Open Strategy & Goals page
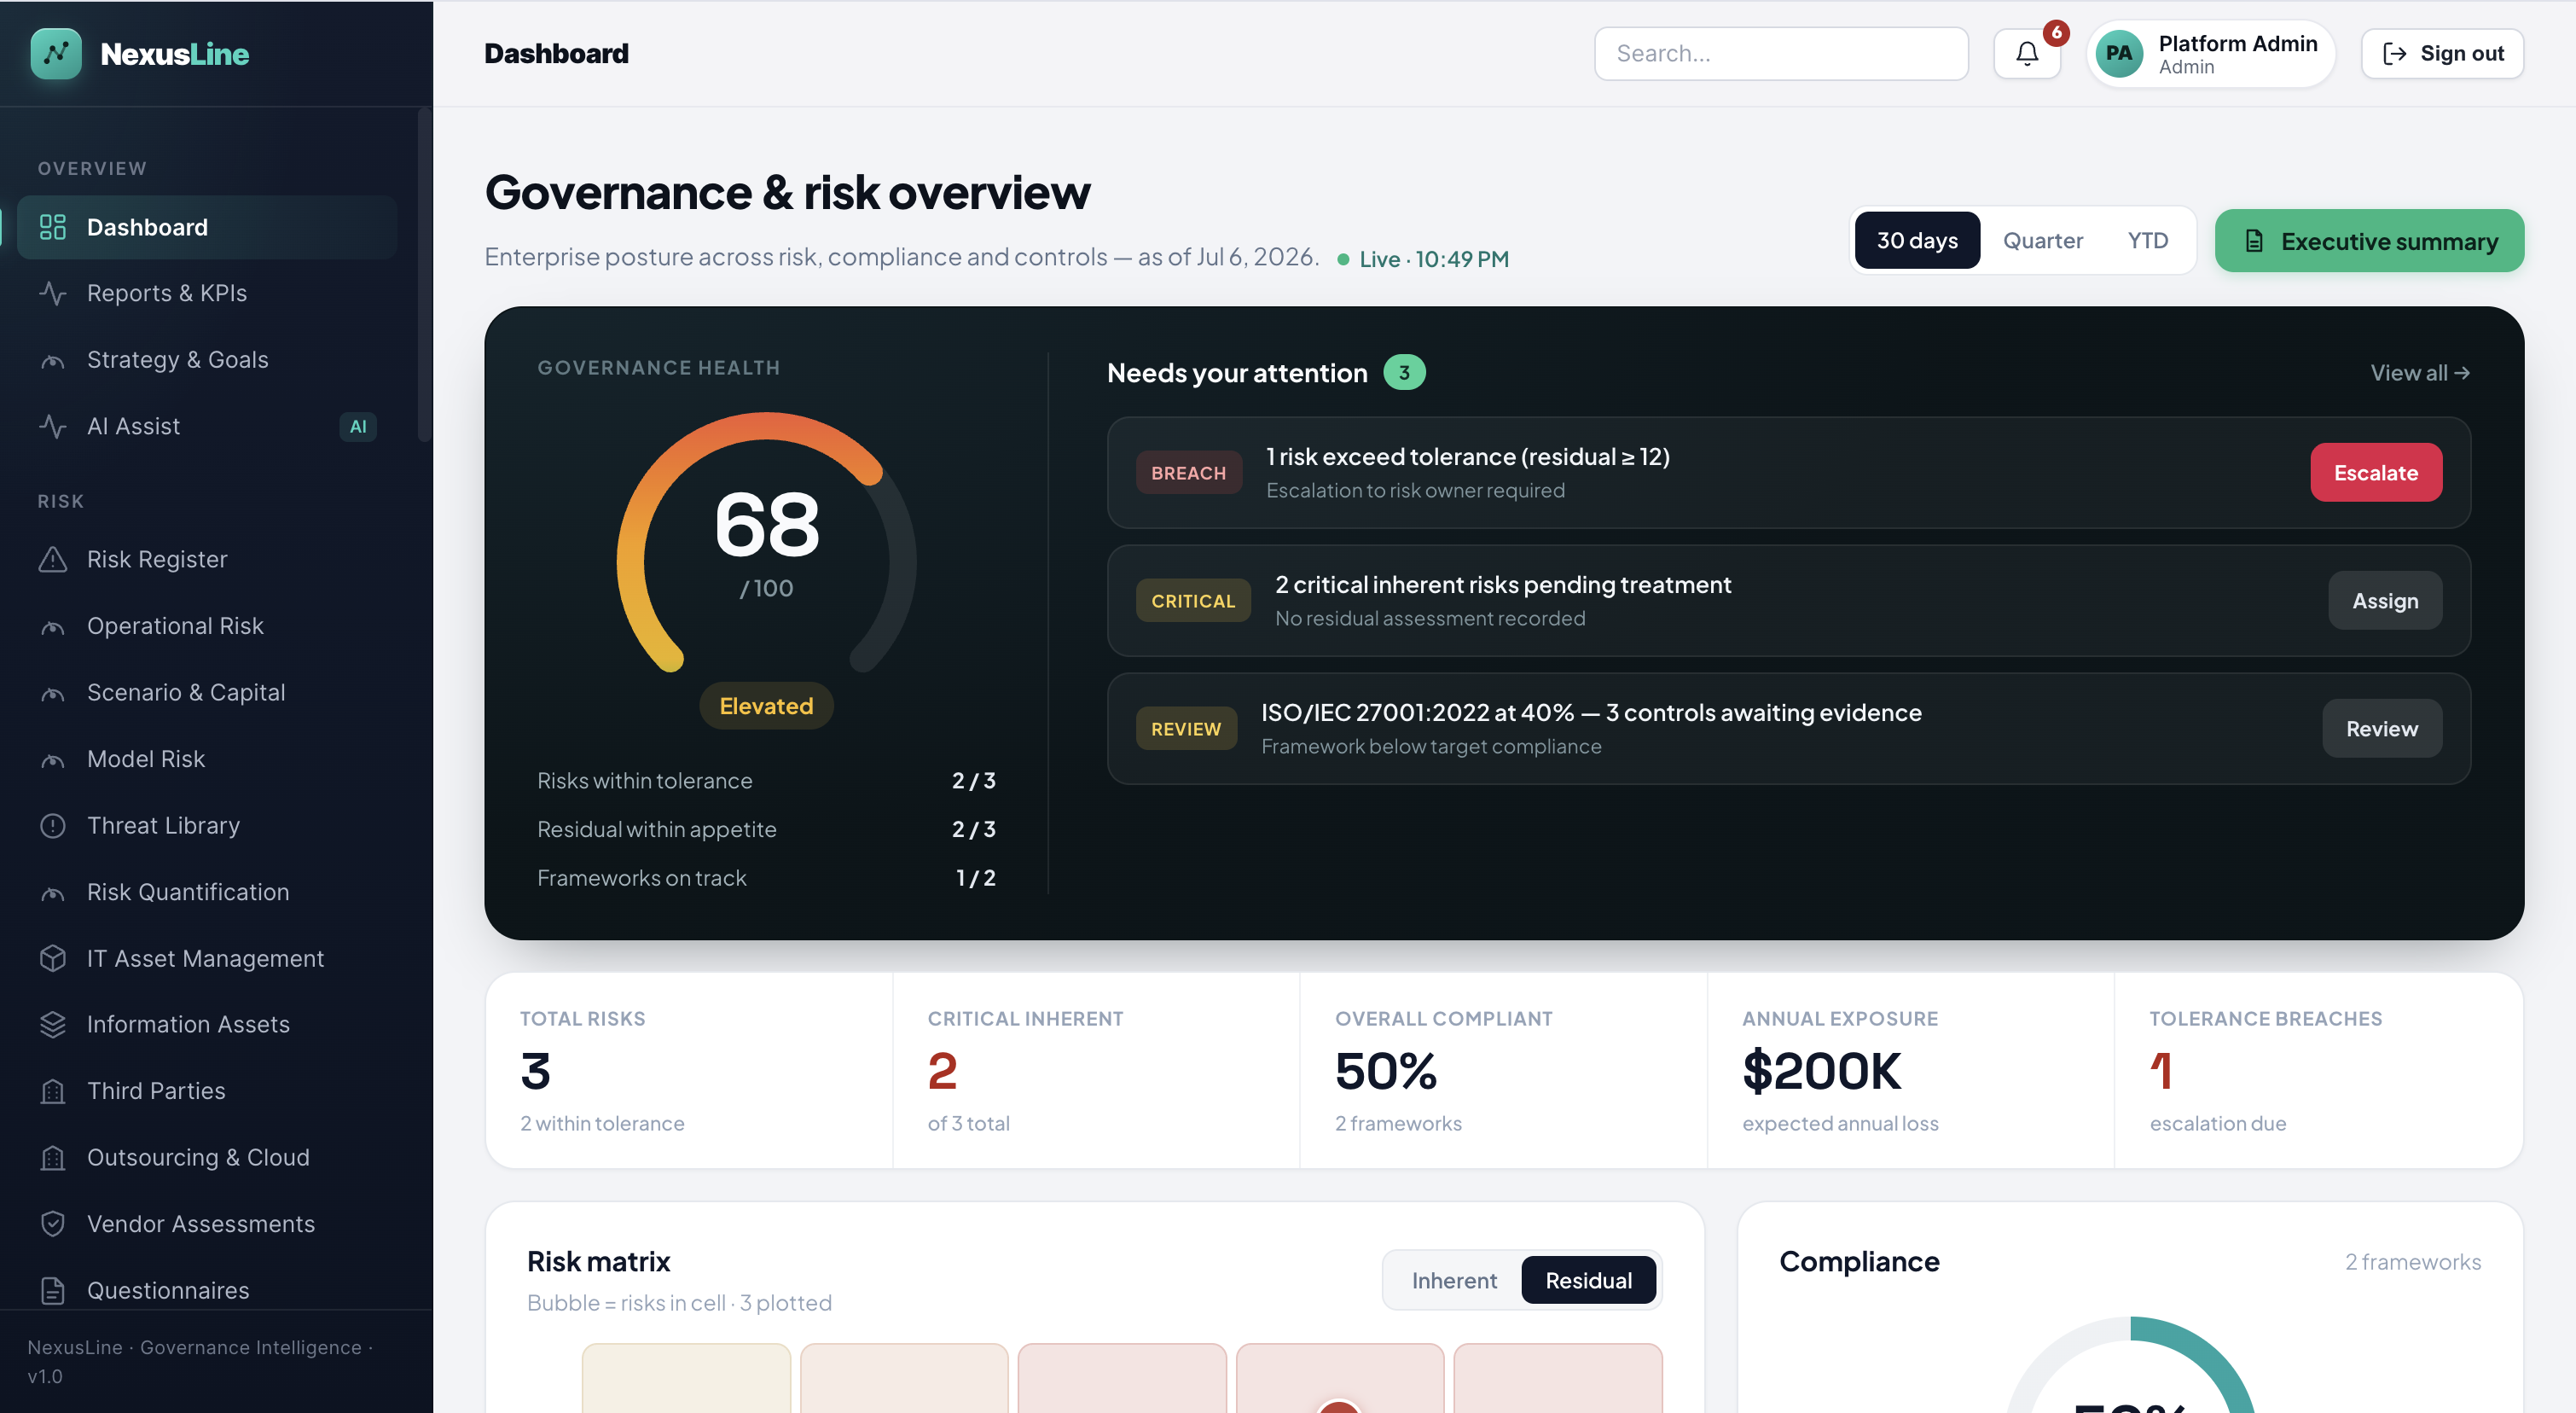This screenshot has height=1413, width=2576. click(x=207, y=360)
